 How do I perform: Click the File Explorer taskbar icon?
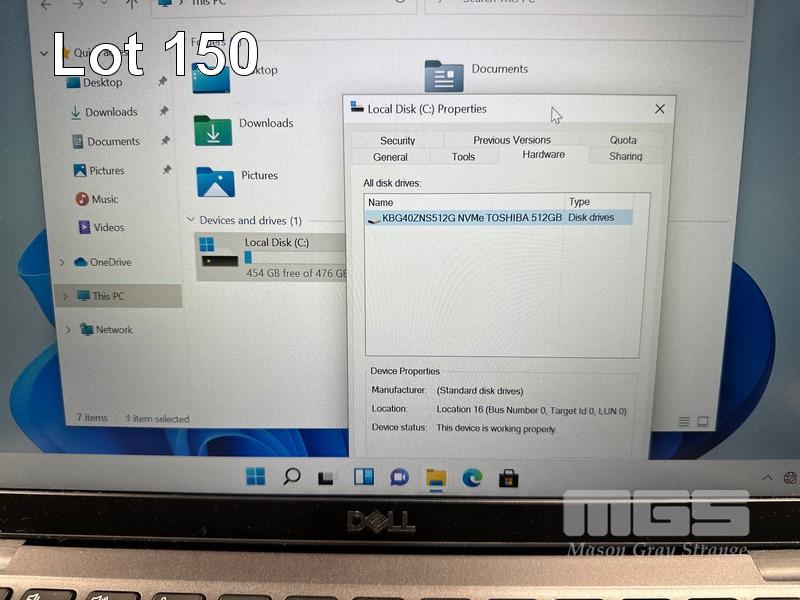point(435,478)
